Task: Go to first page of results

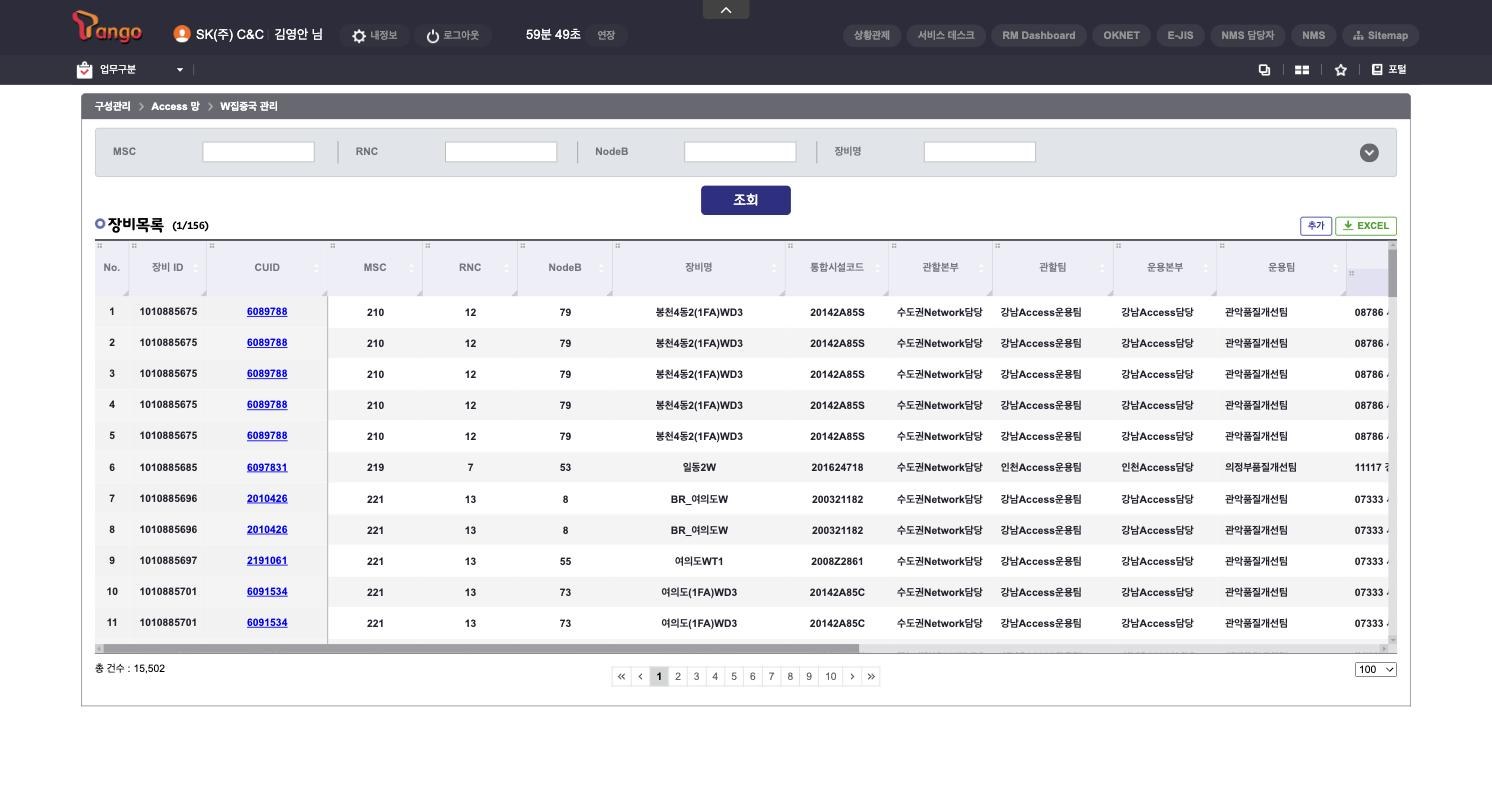Action: [x=621, y=677]
